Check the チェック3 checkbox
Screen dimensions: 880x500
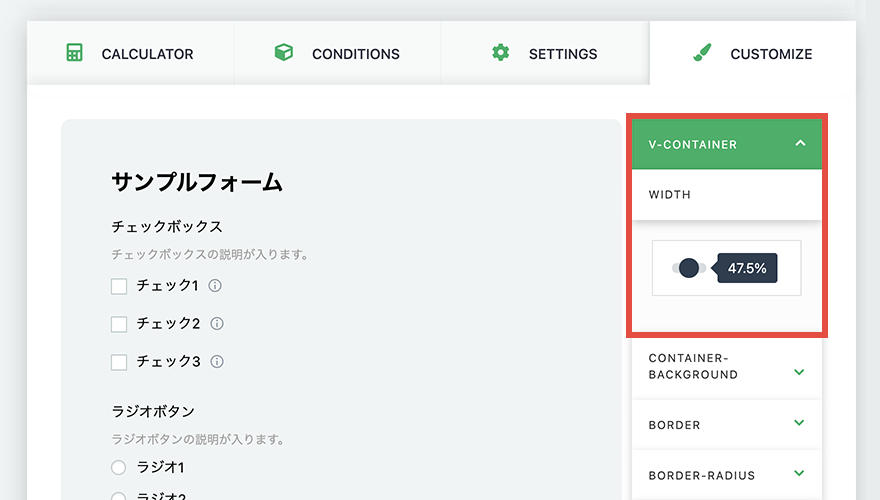click(x=119, y=362)
